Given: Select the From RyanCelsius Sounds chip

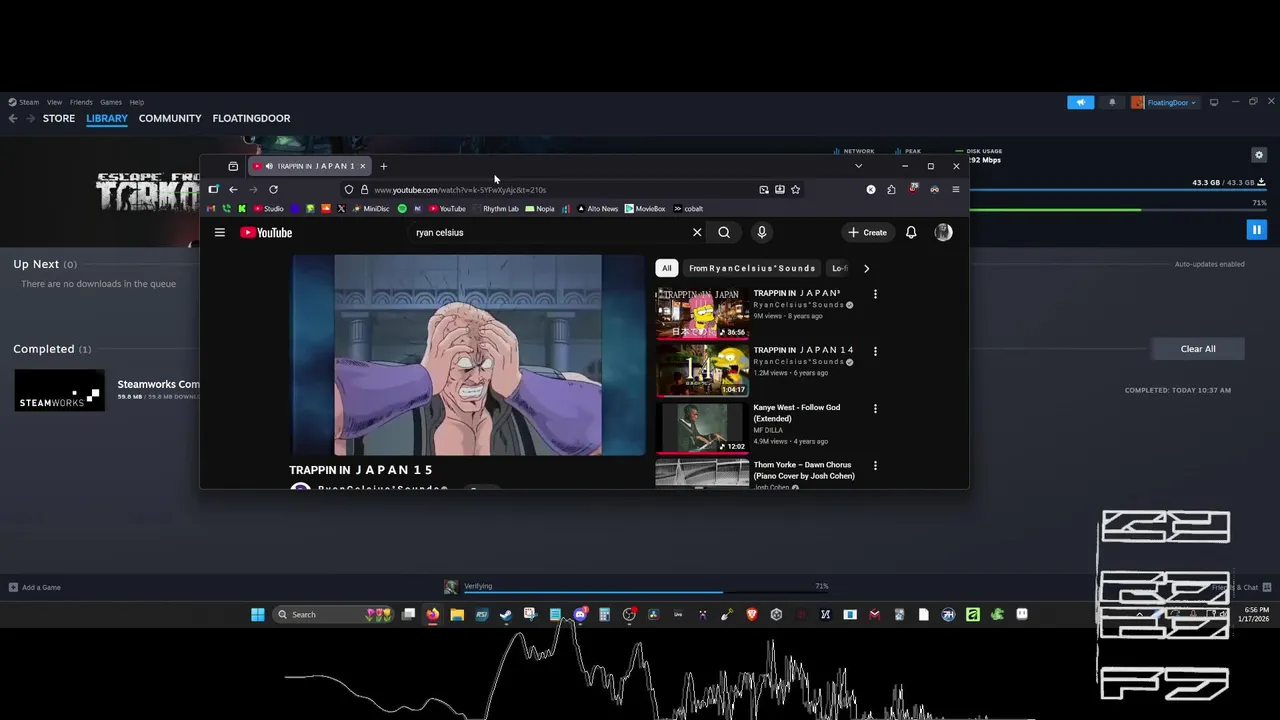Looking at the screenshot, I should pyautogui.click(x=752, y=268).
